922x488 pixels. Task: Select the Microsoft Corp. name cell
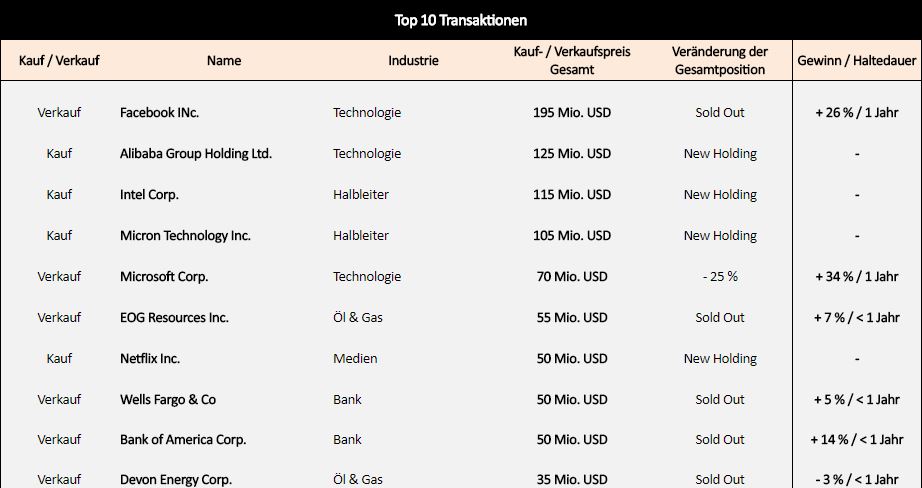[x=164, y=276]
